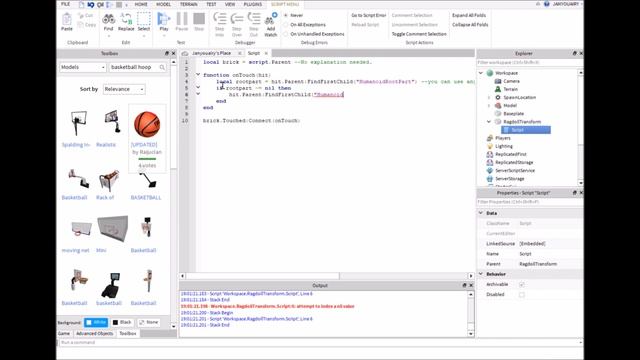640x360 pixels.
Task: Open the MODEL ribbon tab
Action: pyautogui.click(x=164, y=4)
